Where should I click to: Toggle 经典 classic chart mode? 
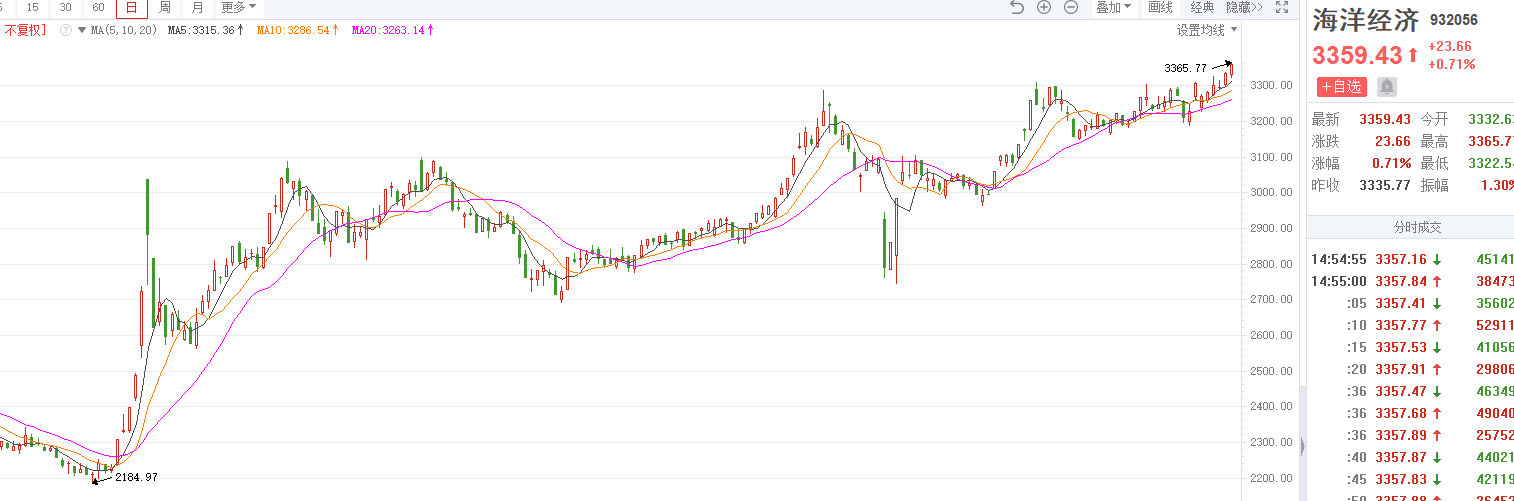tap(1202, 7)
